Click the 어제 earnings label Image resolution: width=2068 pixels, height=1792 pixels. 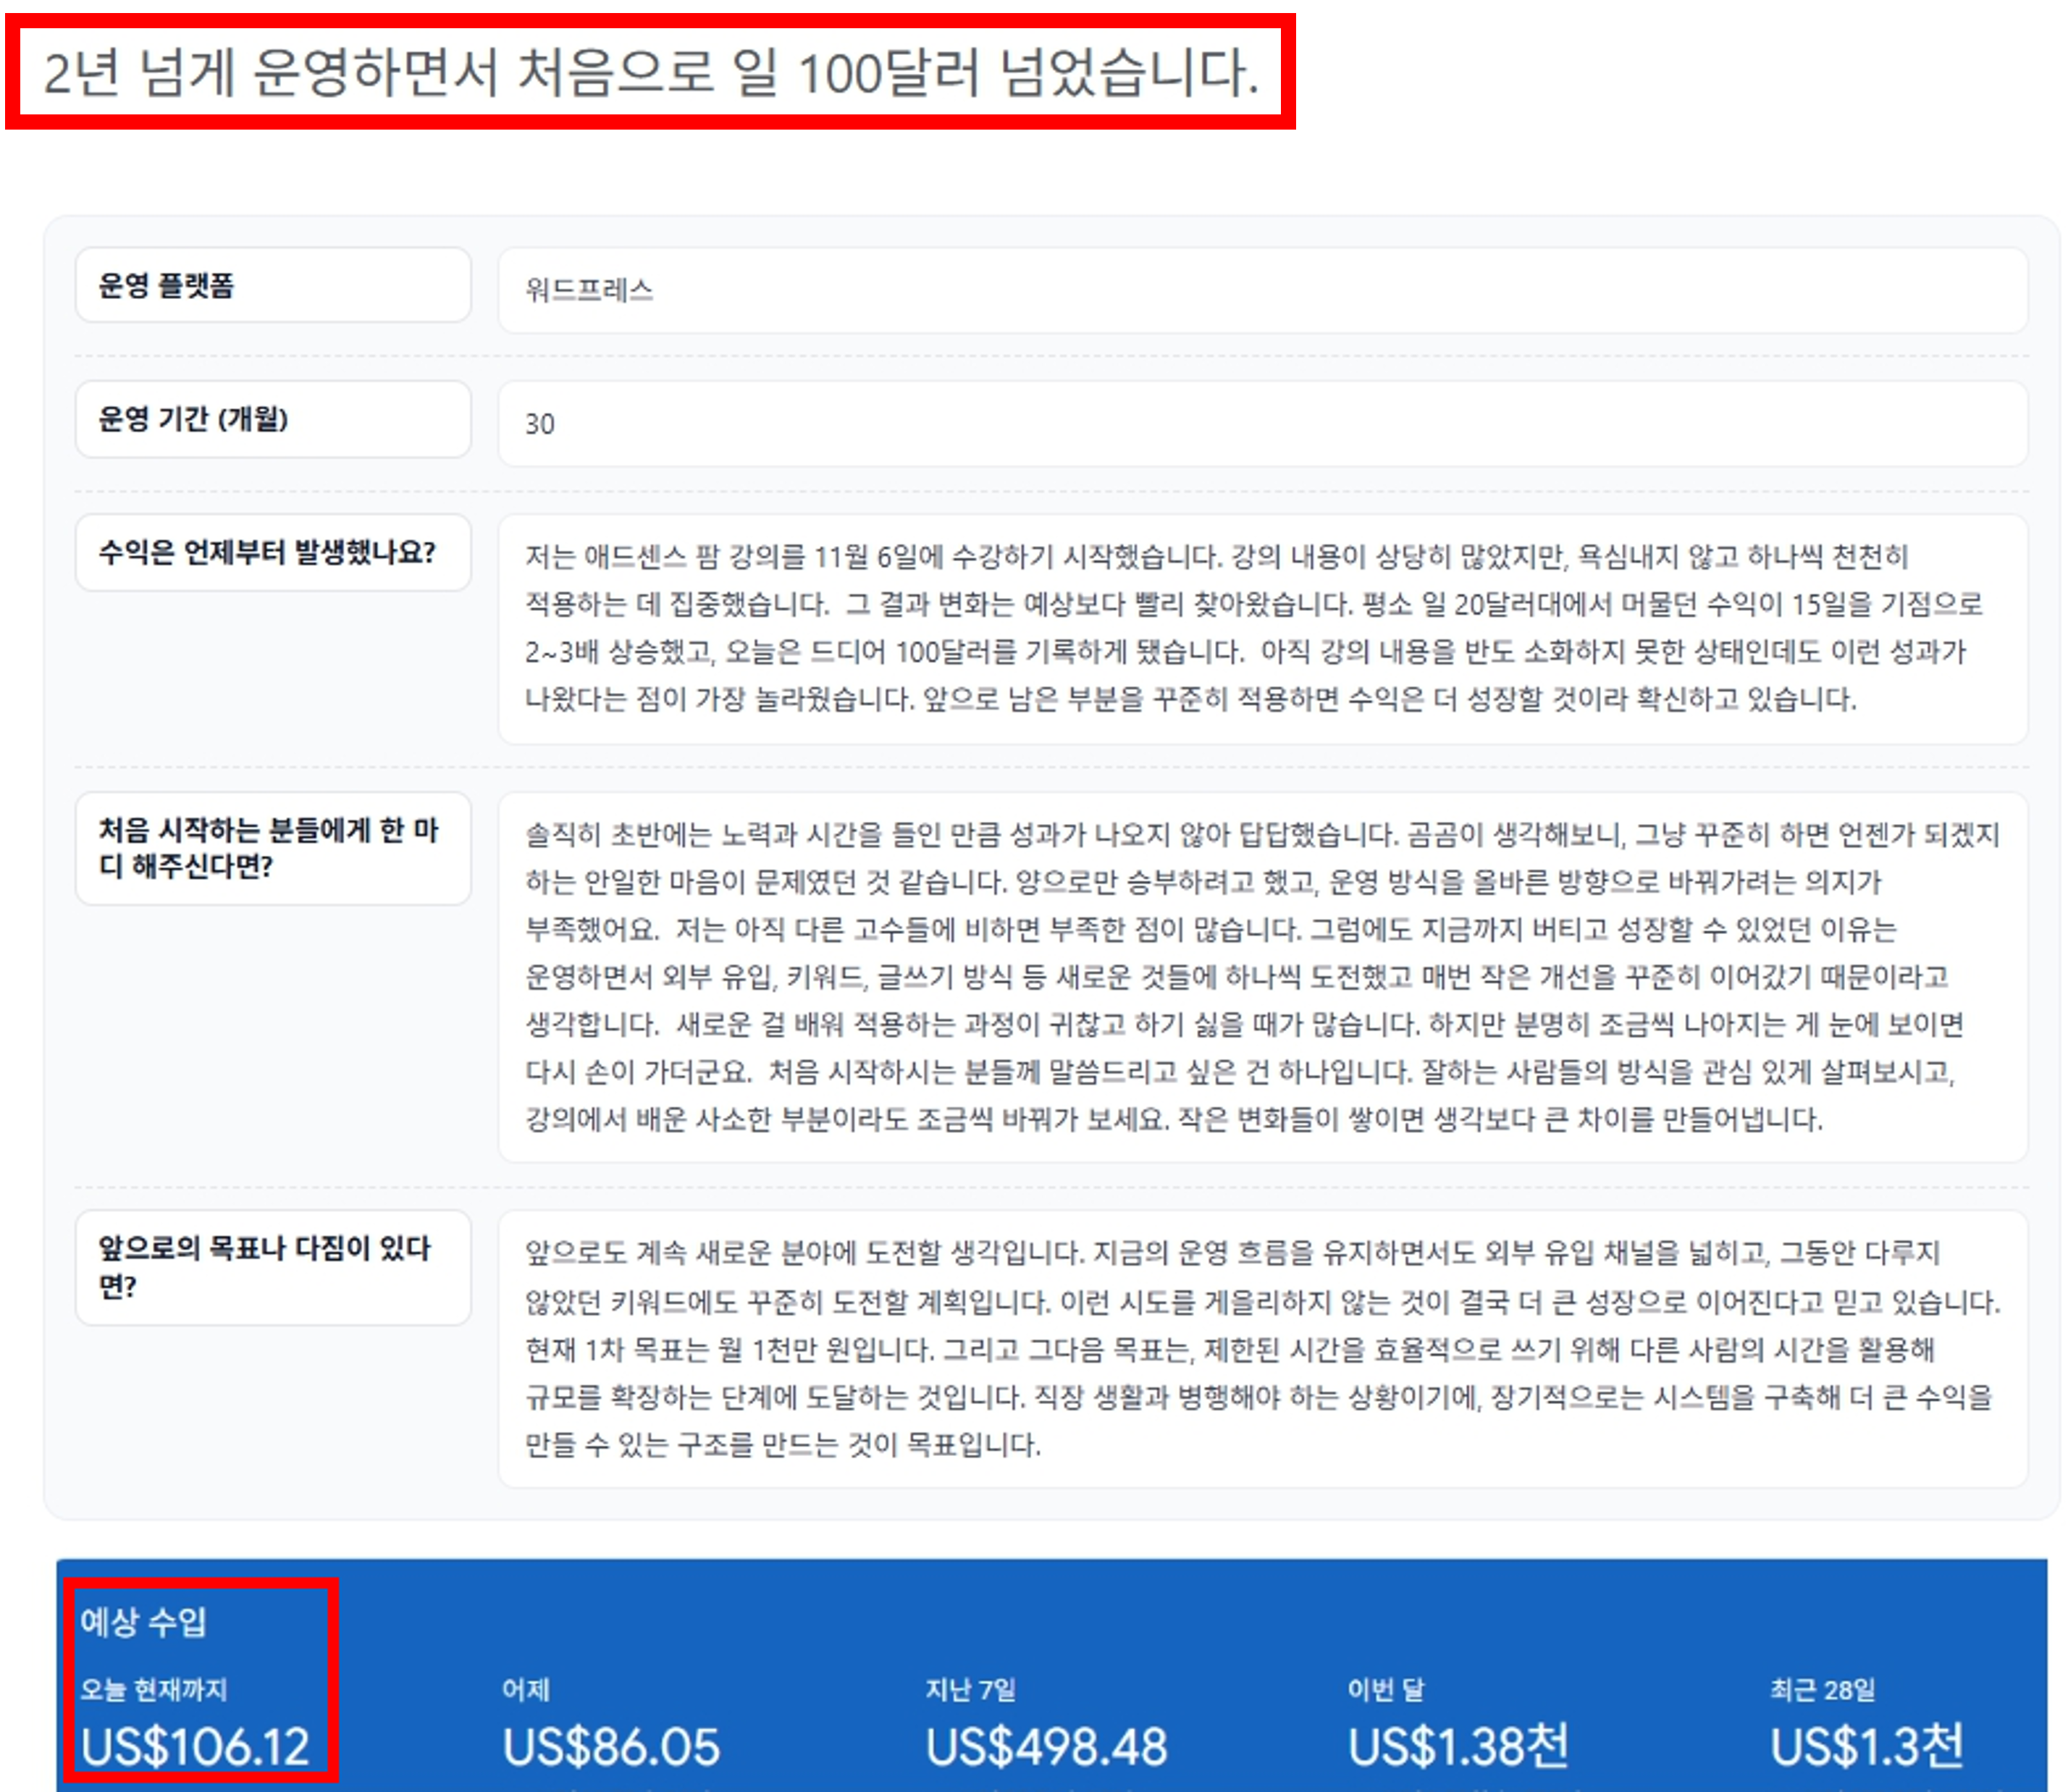click(526, 1689)
